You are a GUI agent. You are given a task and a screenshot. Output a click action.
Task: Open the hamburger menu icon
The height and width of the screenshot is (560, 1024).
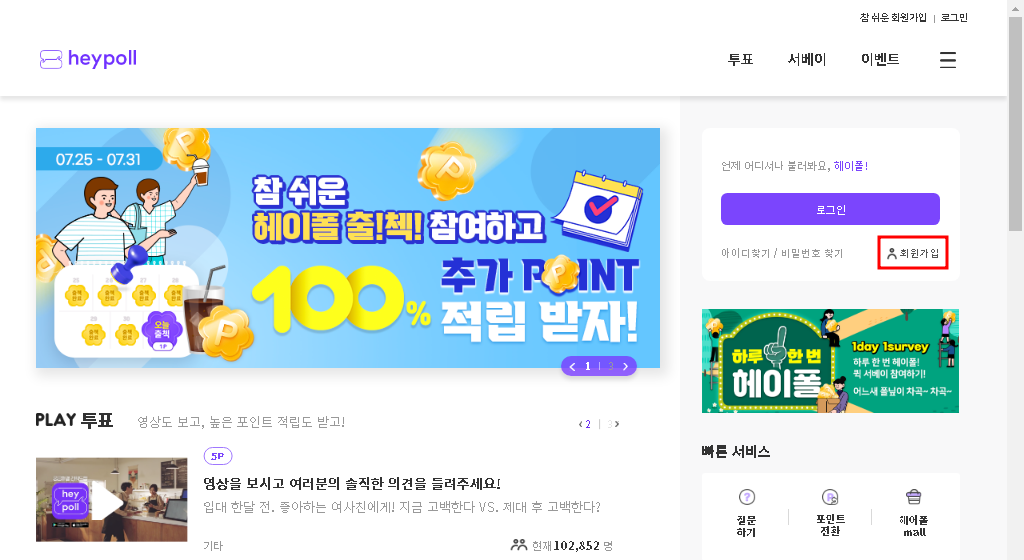pos(948,59)
